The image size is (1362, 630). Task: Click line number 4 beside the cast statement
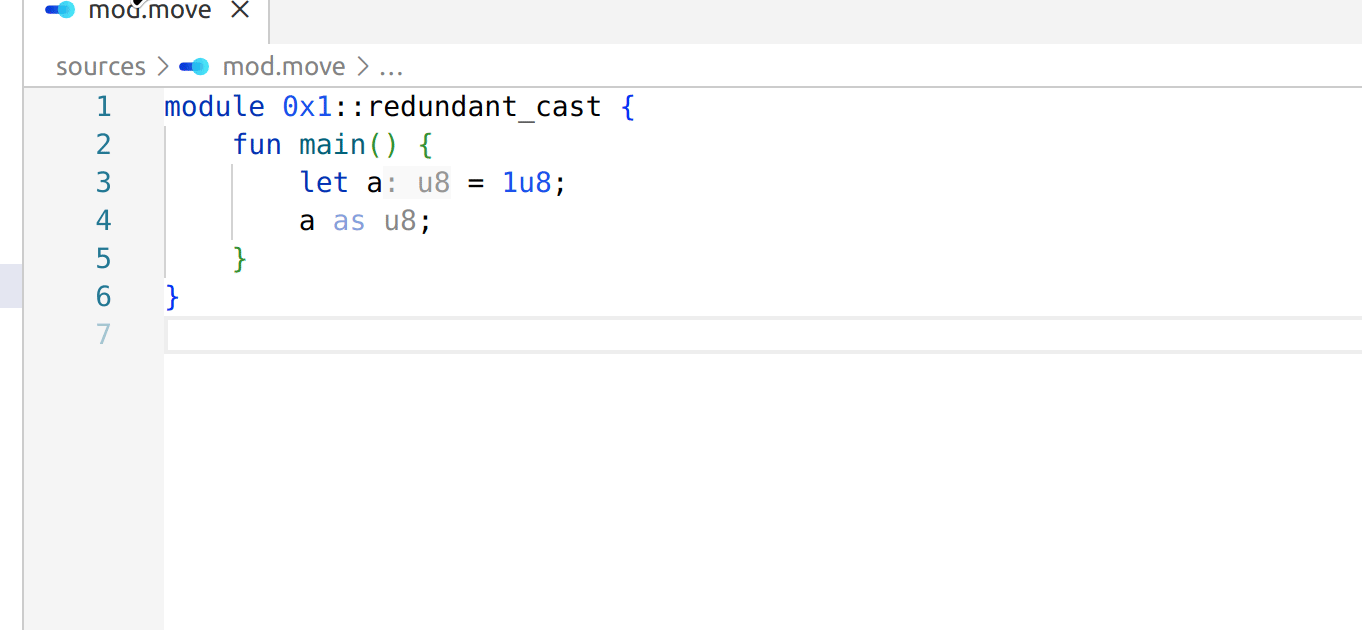click(104, 220)
